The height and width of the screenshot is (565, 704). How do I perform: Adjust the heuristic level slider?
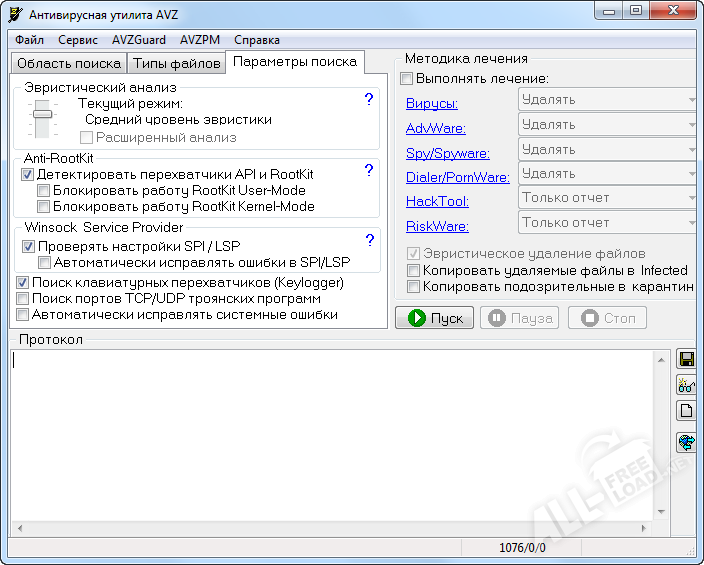[42, 115]
